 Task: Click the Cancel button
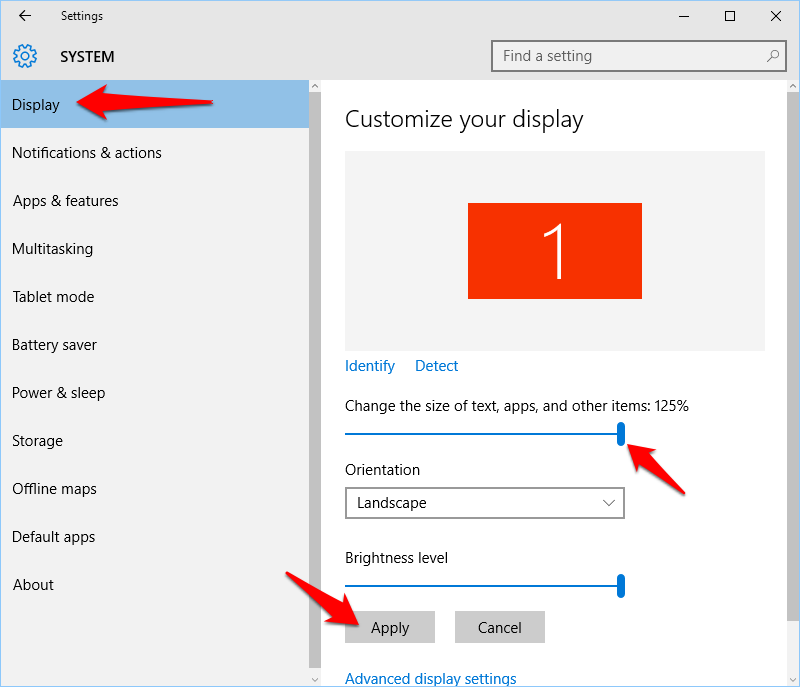(x=499, y=627)
